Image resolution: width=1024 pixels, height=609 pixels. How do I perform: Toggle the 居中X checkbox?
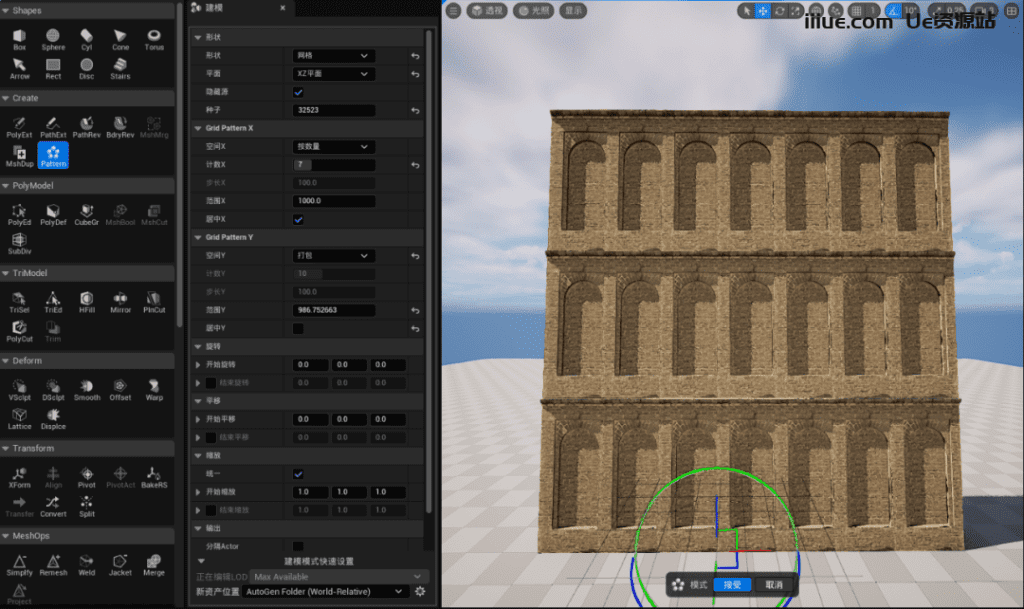coord(298,219)
